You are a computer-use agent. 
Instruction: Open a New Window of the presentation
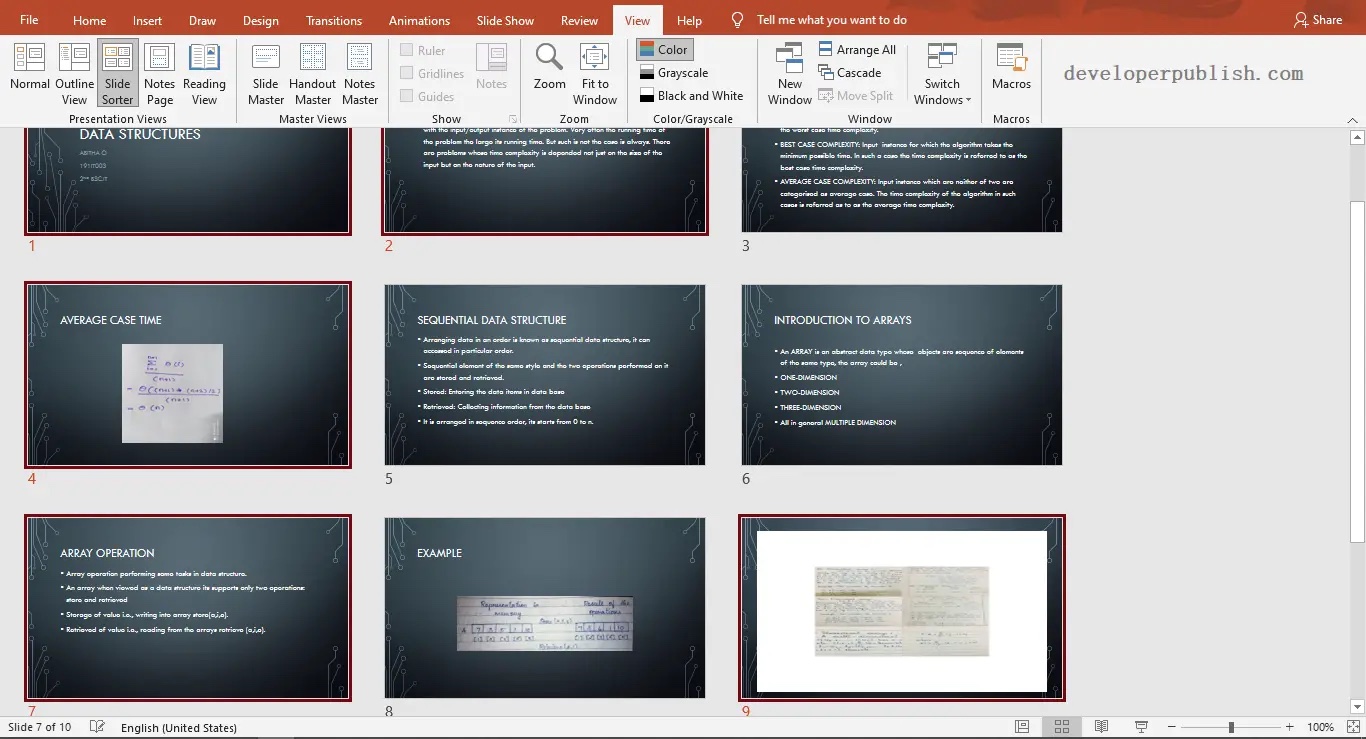(789, 70)
